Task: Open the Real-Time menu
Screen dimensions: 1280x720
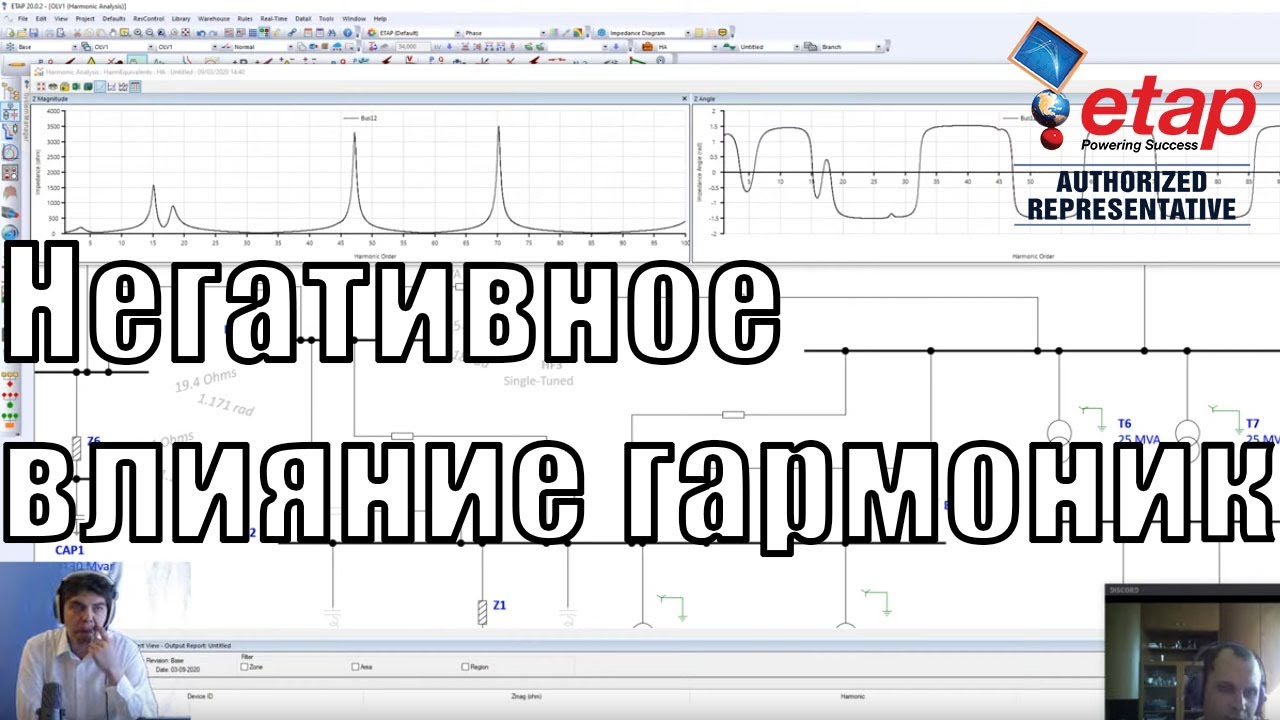Action: point(274,18)
